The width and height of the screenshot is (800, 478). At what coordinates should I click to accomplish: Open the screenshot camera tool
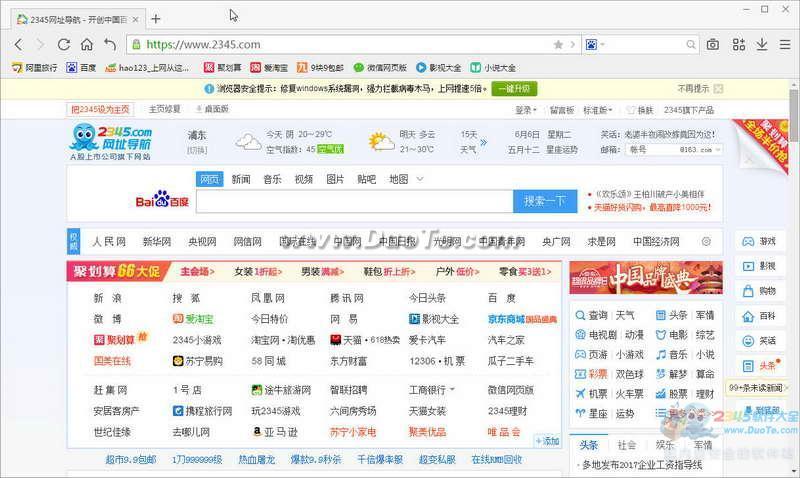tap(713, 45)
